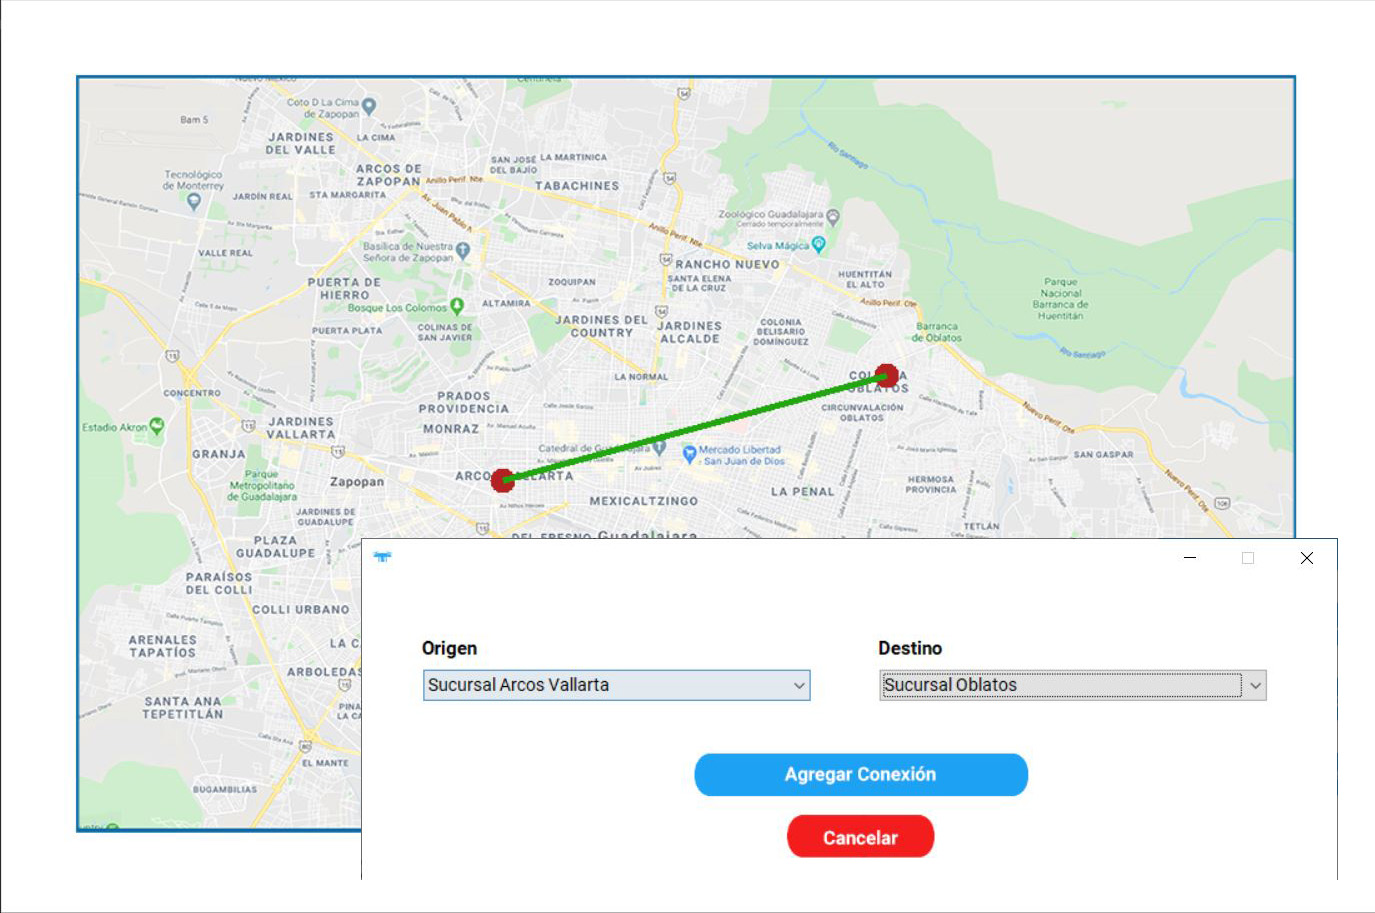Click the "COLLI URBANO" map label
The width and height of the screenshot is (1375, 913).
301,609
